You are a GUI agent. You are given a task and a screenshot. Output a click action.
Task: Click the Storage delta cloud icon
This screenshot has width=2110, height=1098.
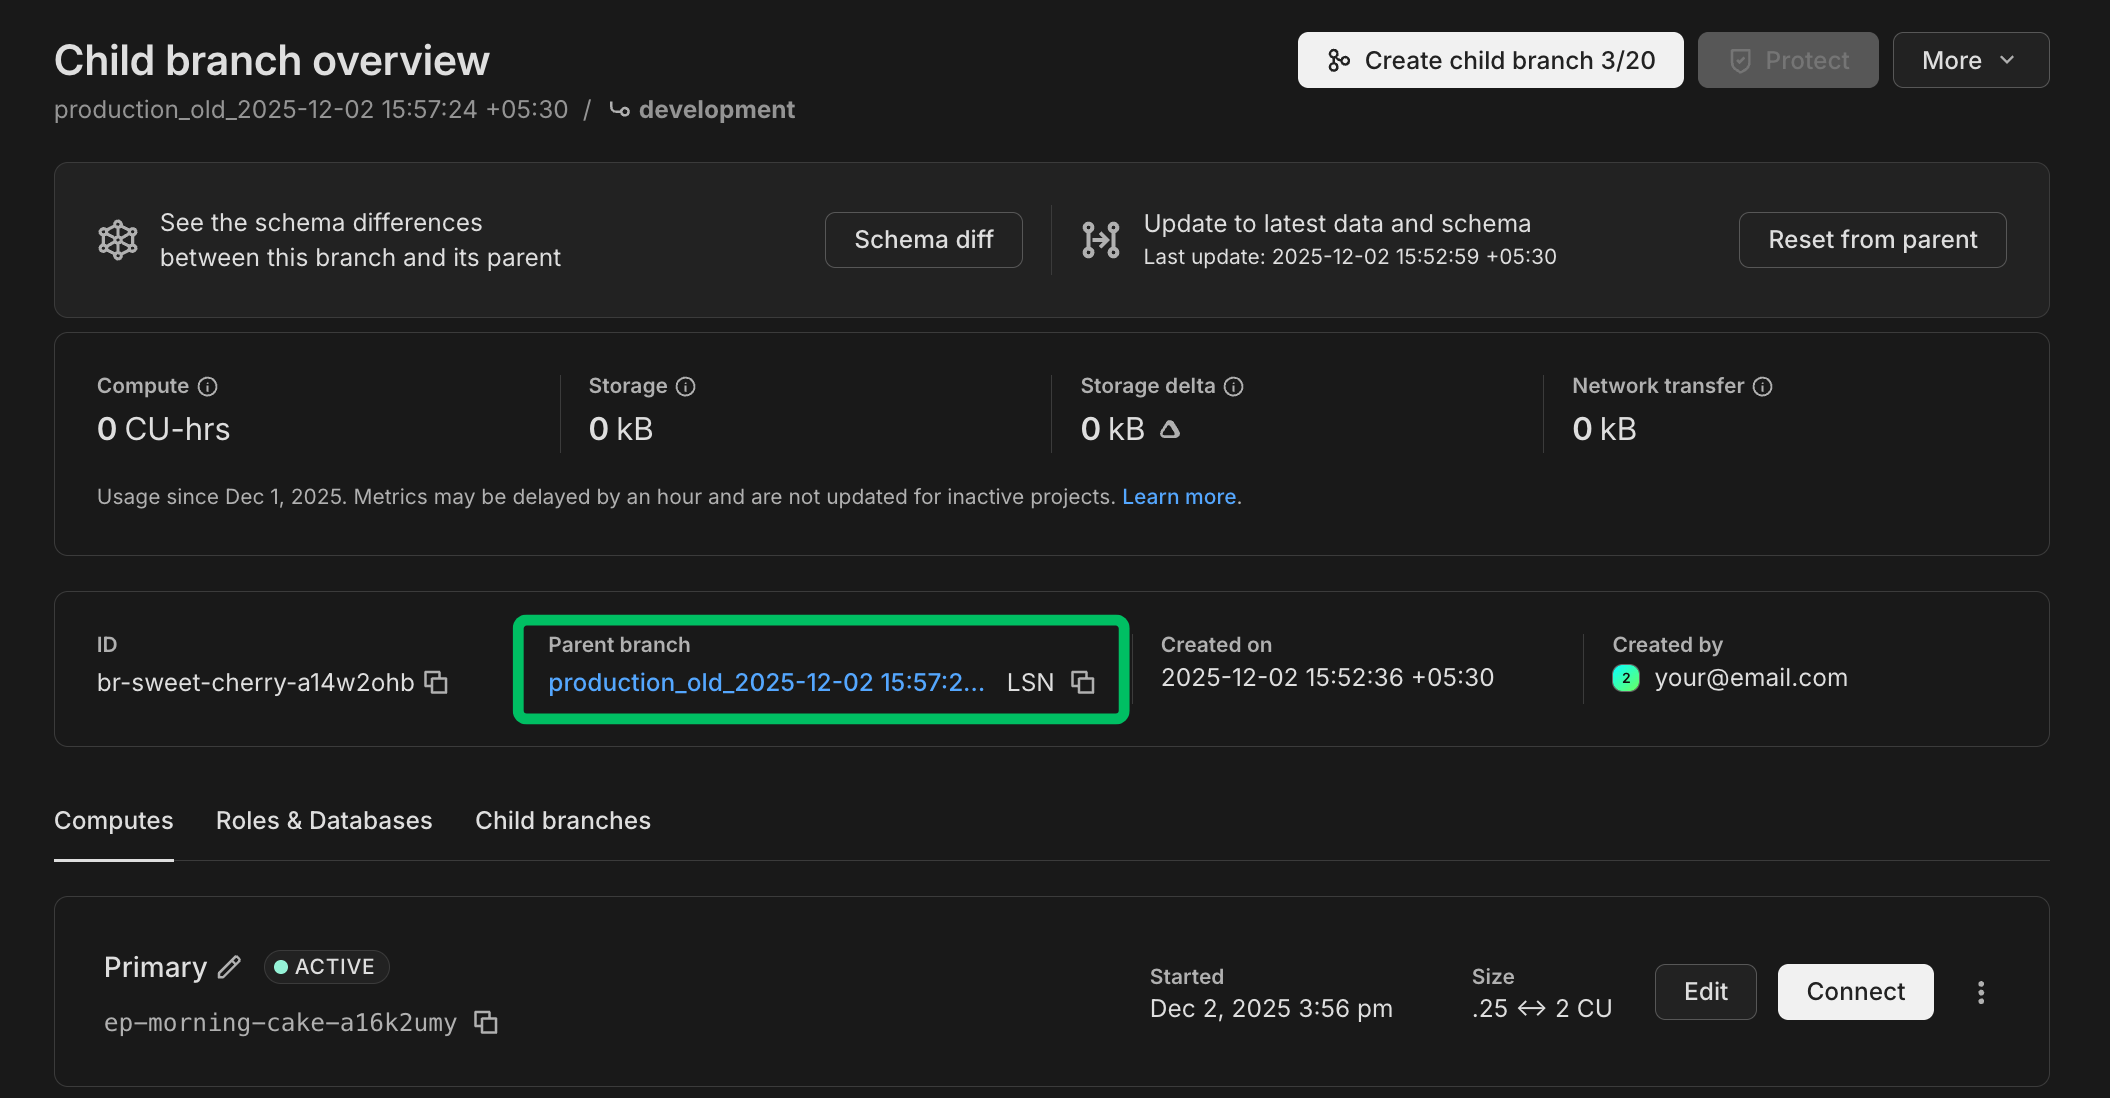[x=1170, y=430]
